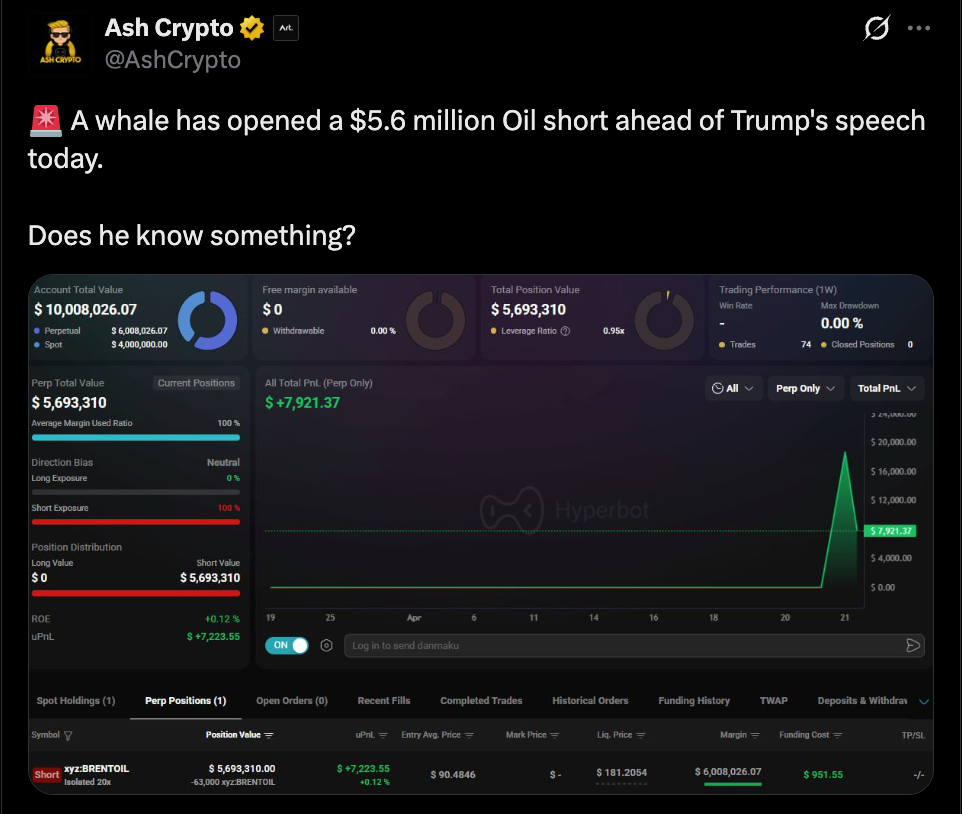Toggle the Current Positions button

tap(197, 383)
